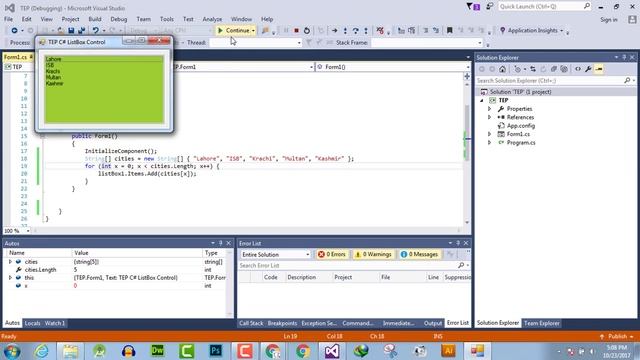
Task: Switch to the Breakpoints tab
Action: coord(282,323)
